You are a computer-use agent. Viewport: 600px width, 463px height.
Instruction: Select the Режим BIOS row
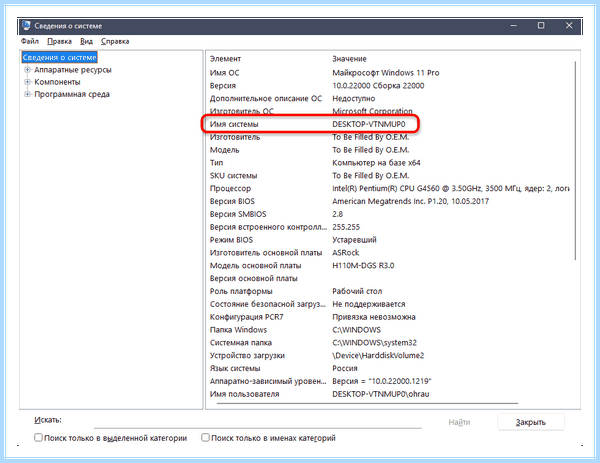(x=390, y=240)
